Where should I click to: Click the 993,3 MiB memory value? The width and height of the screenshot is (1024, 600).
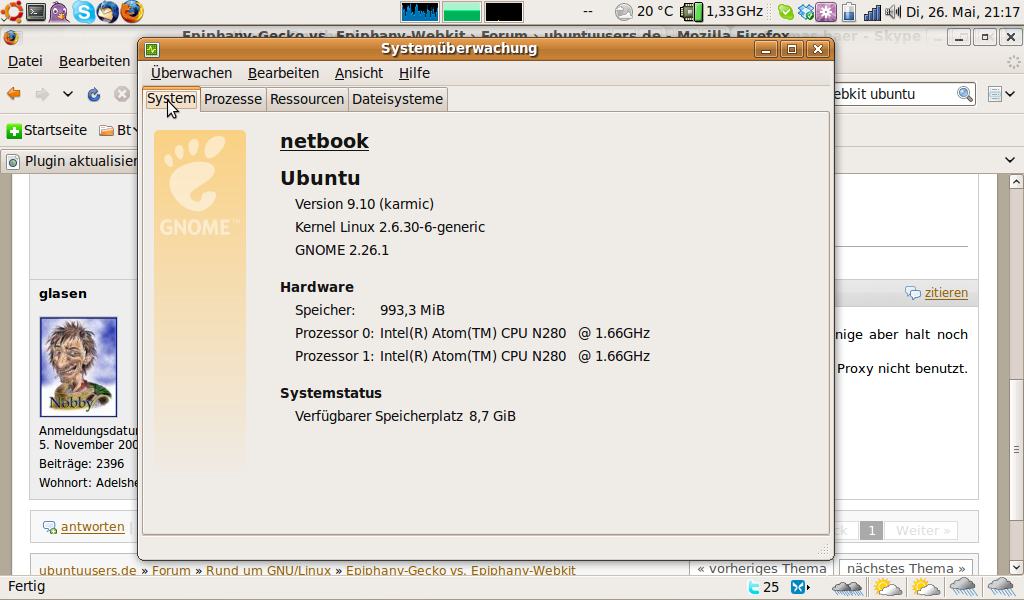tap(412, 310)
